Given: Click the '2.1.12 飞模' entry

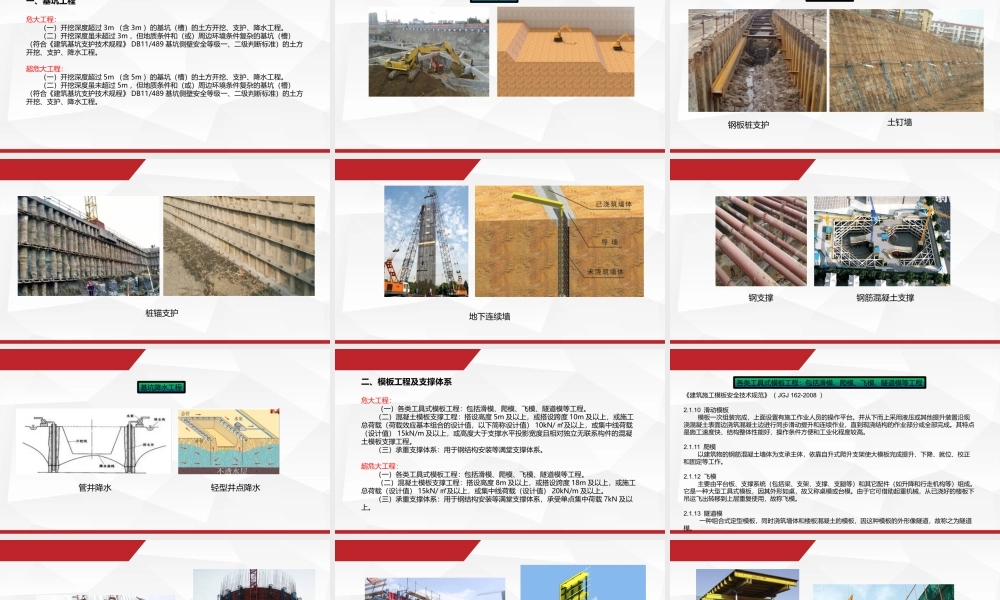Looking at the screenshot, I should [700, 476].
